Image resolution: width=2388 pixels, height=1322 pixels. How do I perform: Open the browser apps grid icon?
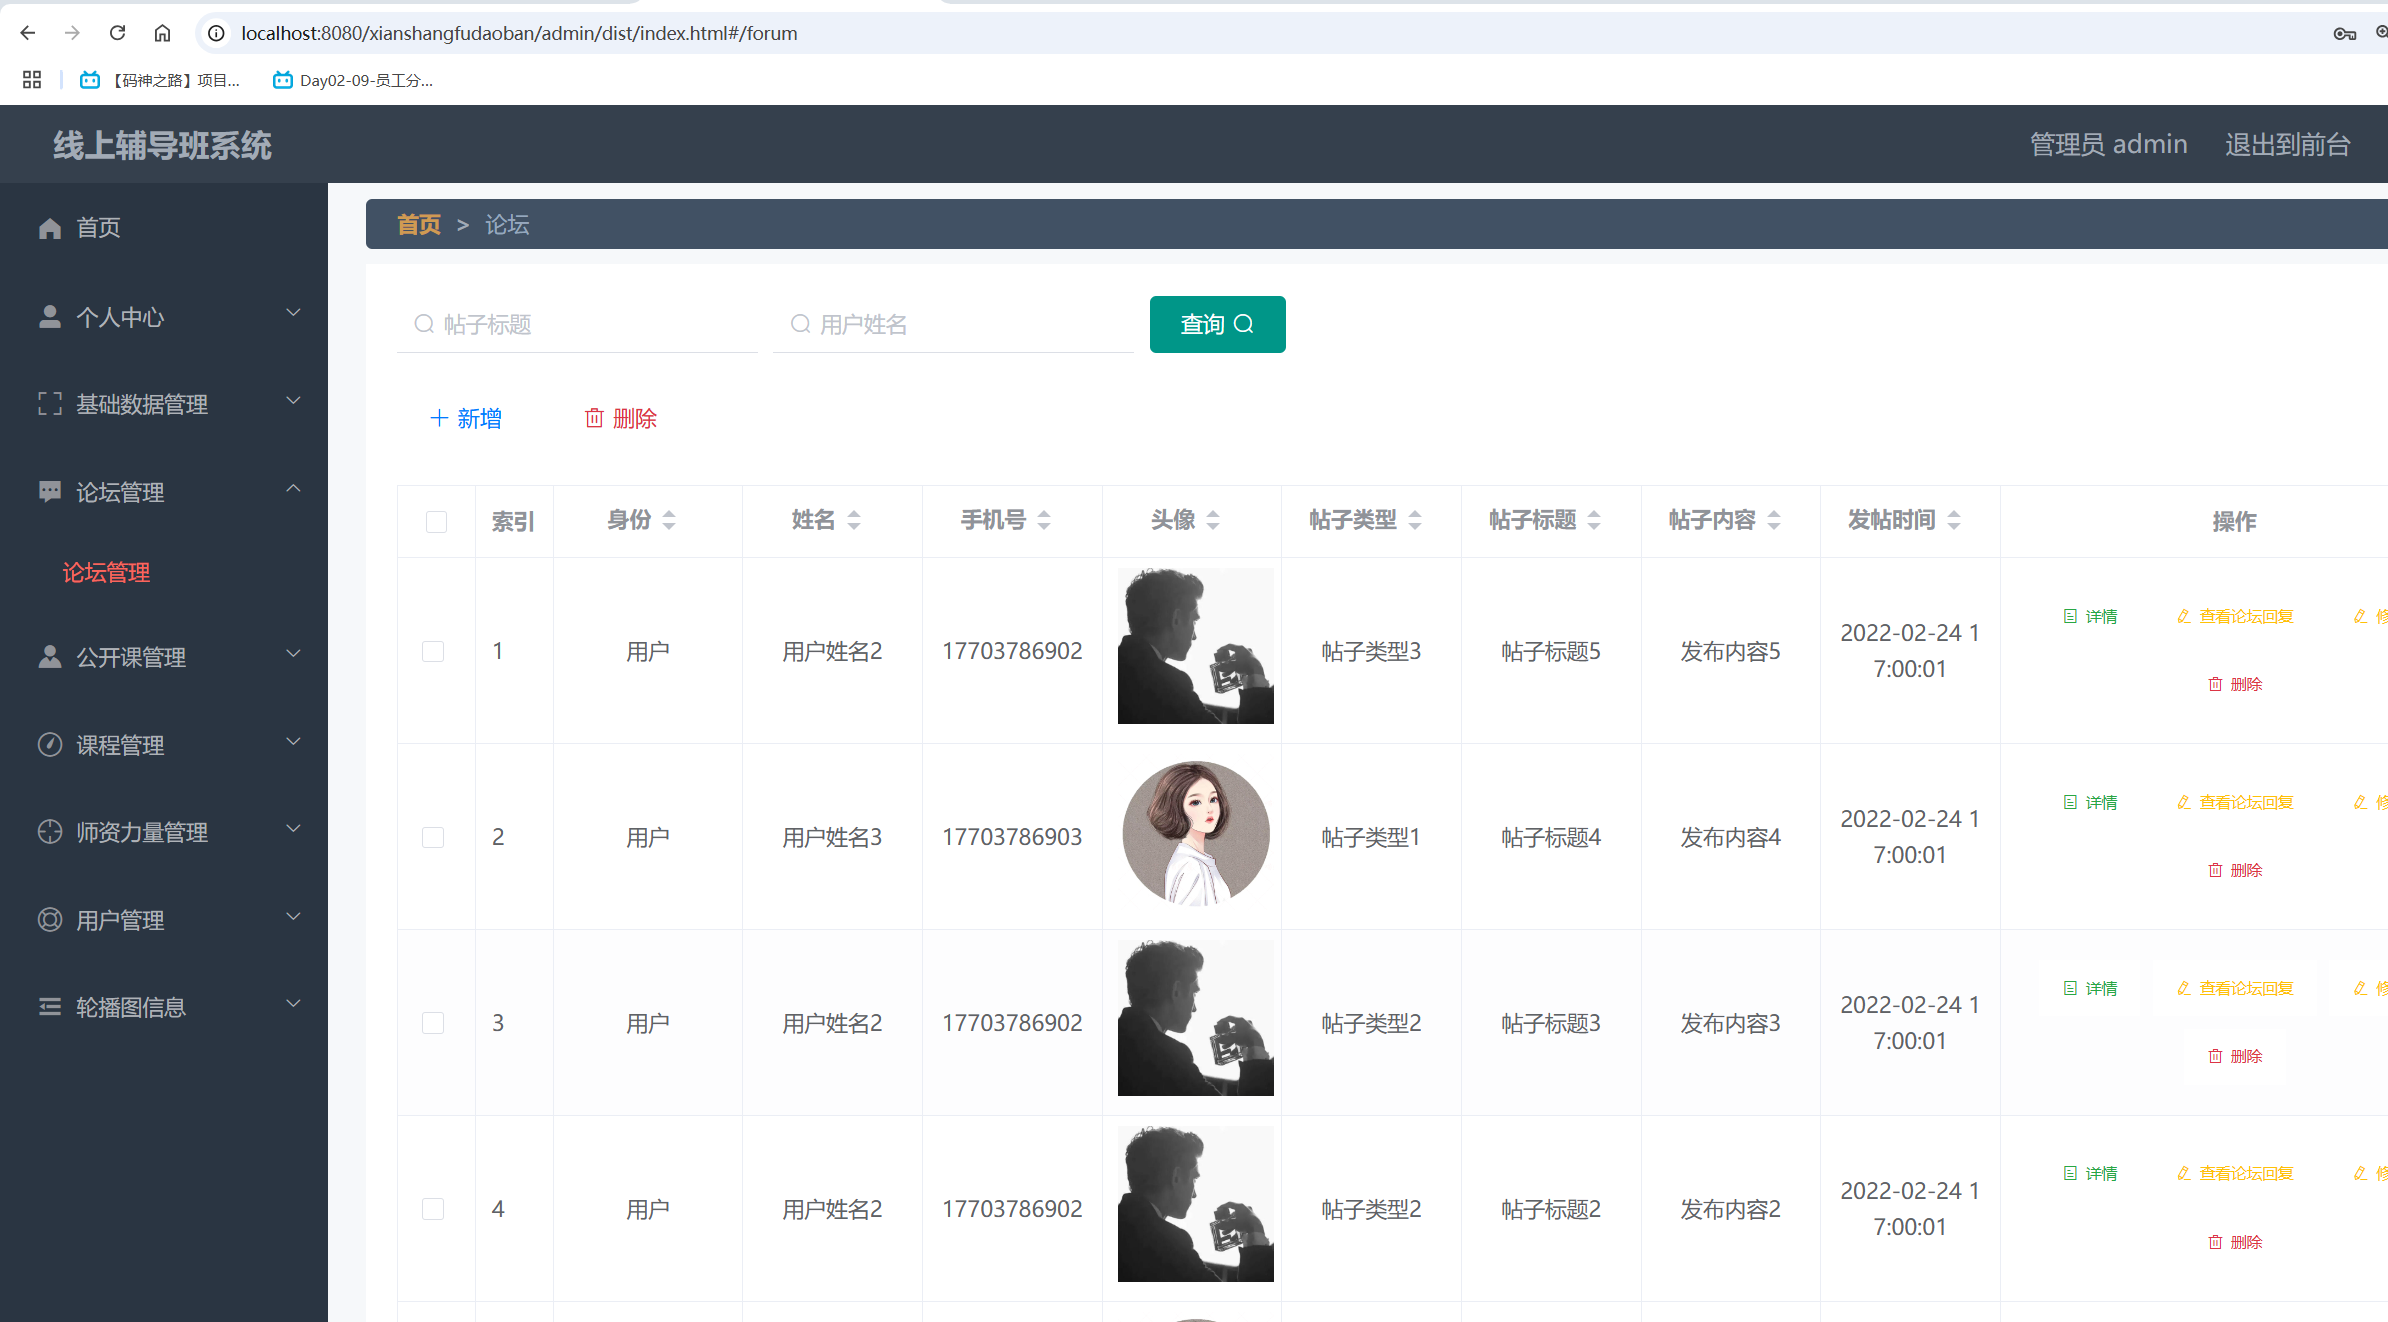(32, 80)
